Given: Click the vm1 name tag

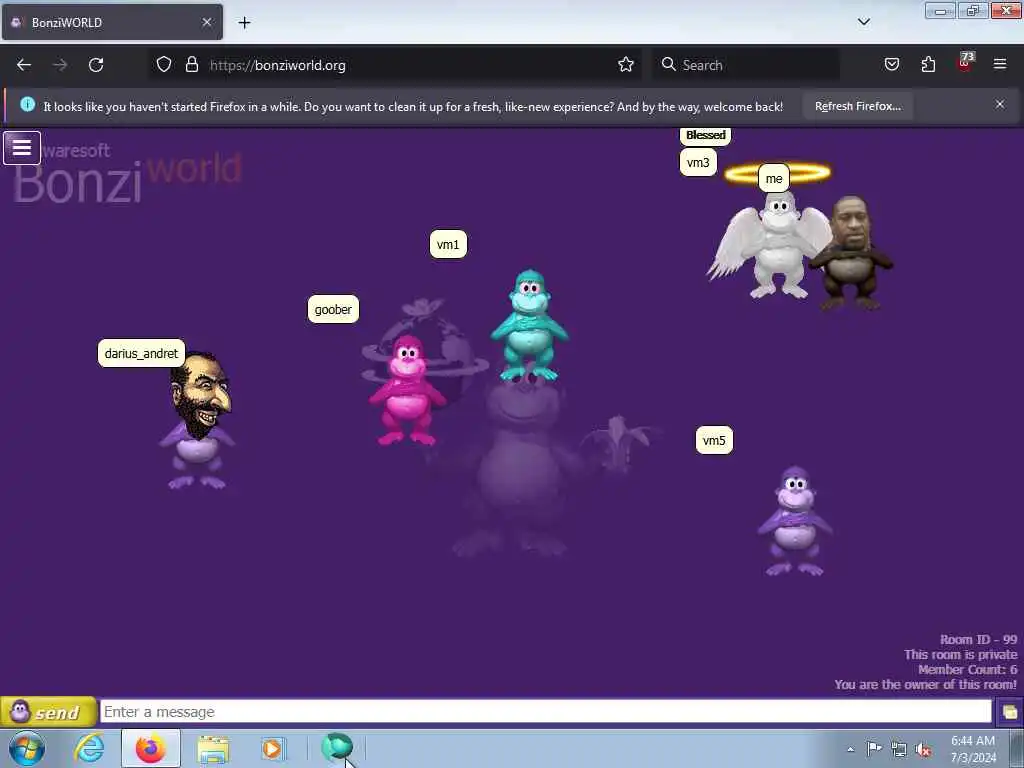Looking at the screenshot, I should pos(448,244).
